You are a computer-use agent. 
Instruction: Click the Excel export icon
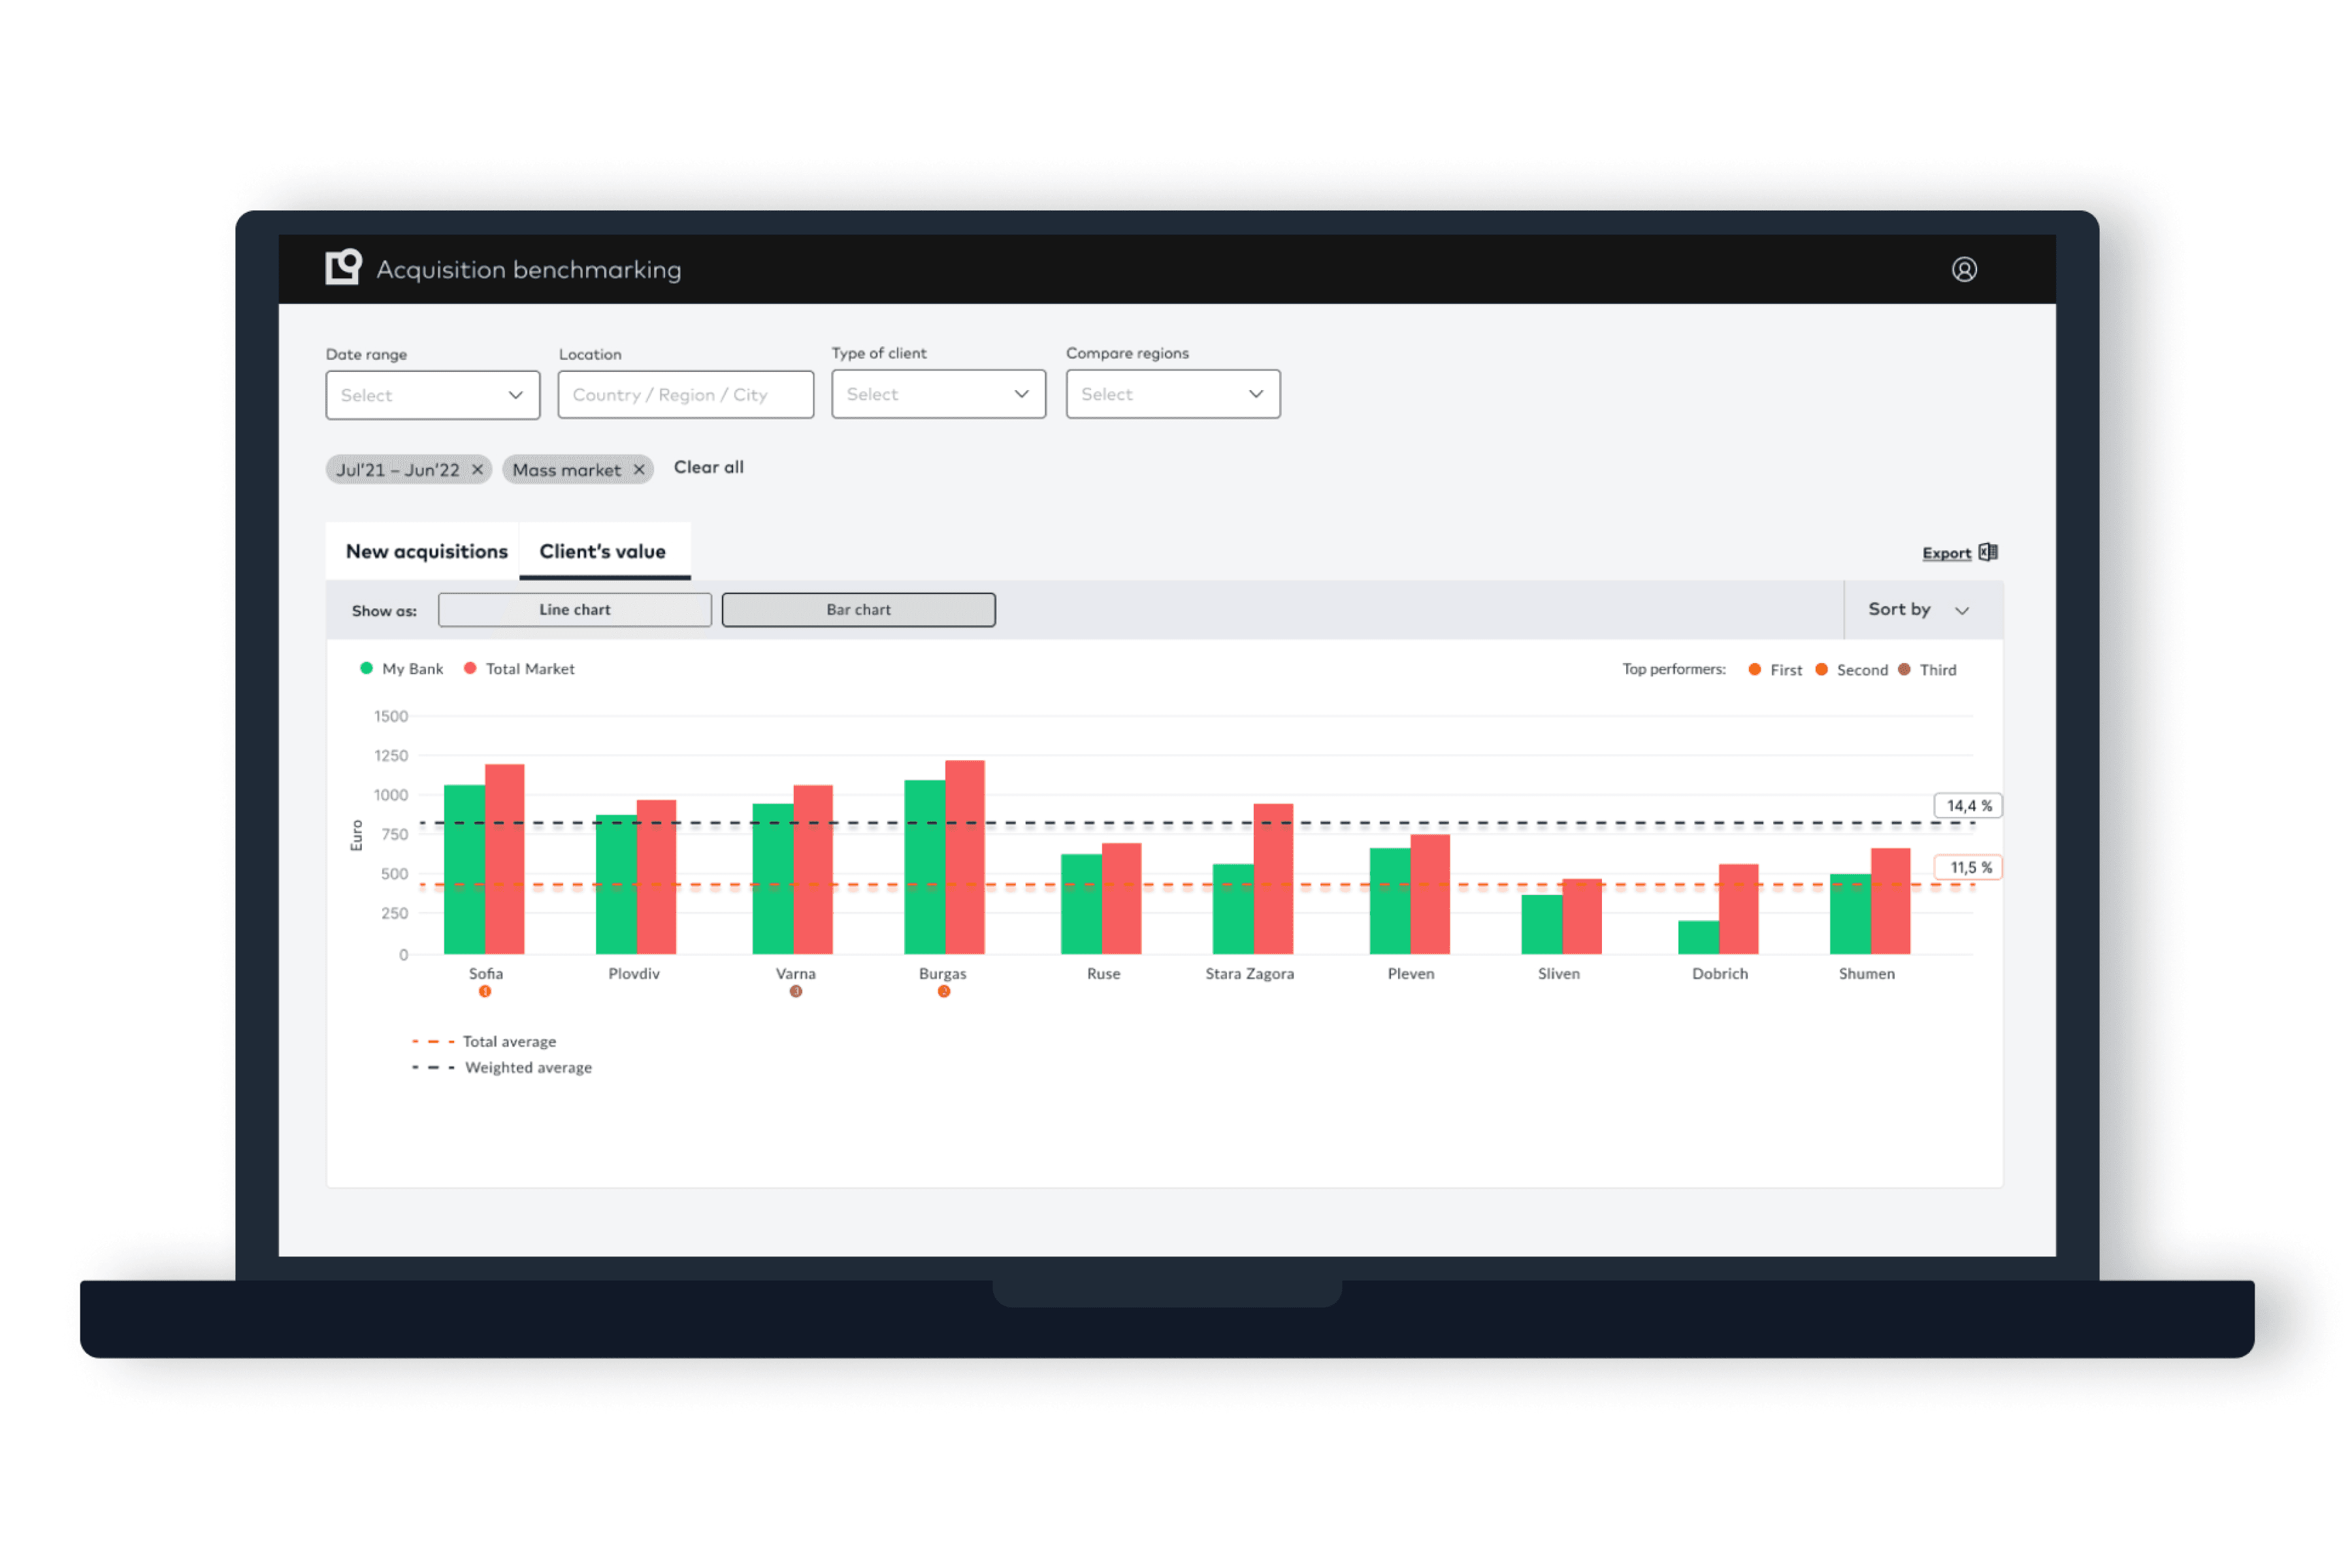click(x=1988, y=552)
